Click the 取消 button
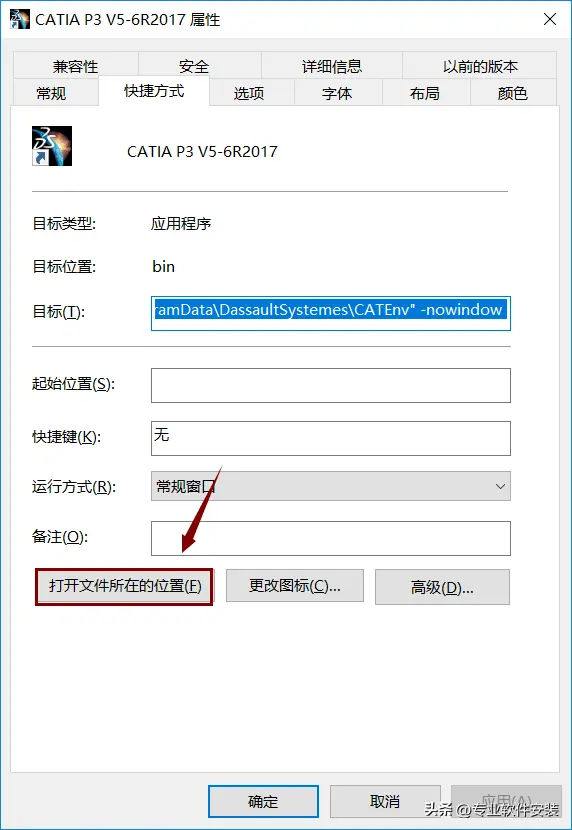This screenshot has width=572, height=830. pos(385,801)
